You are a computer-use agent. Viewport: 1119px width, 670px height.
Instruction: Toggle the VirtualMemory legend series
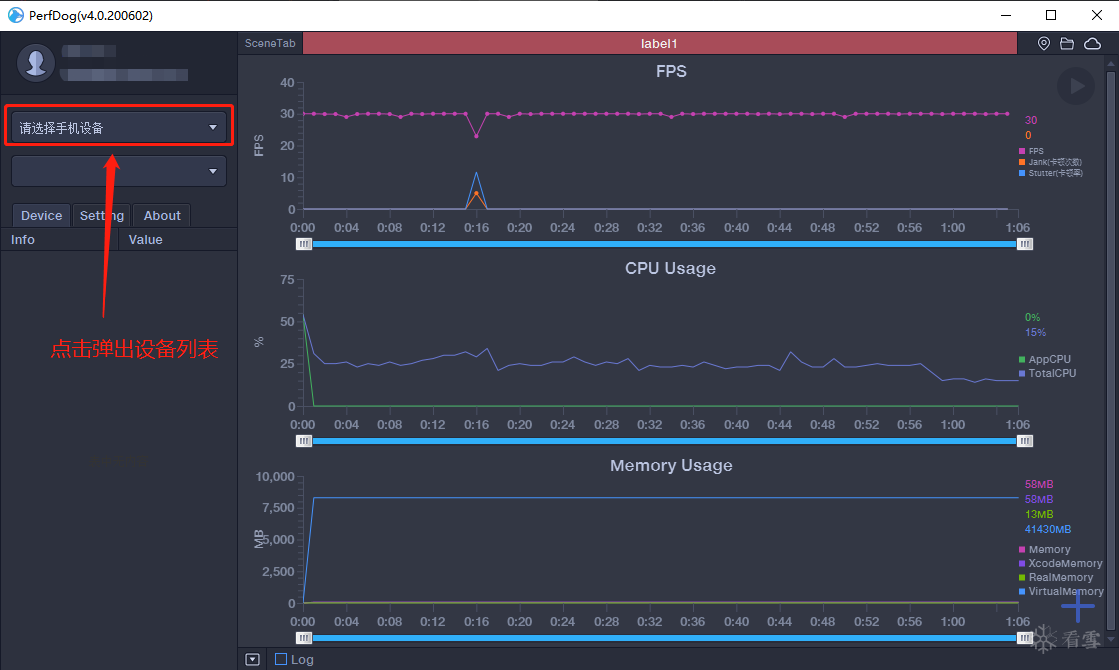pyautogui.click(x=1061, y=591)
